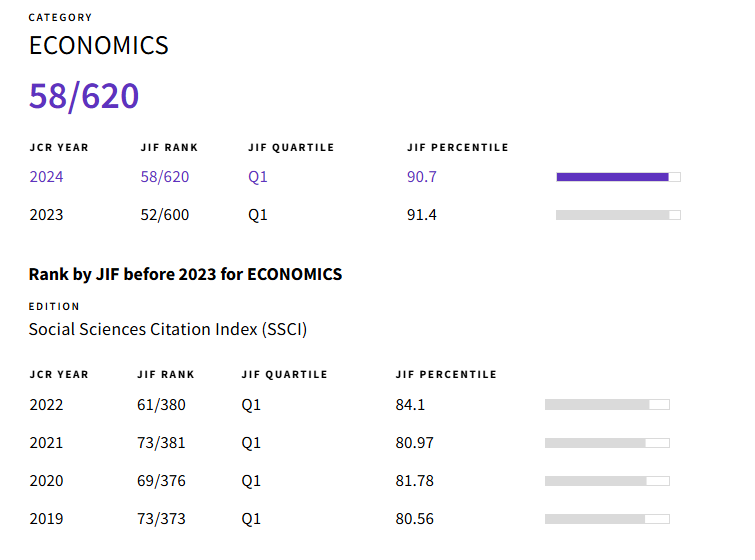Click the gray 2023 percentile bar

point(617,215)
